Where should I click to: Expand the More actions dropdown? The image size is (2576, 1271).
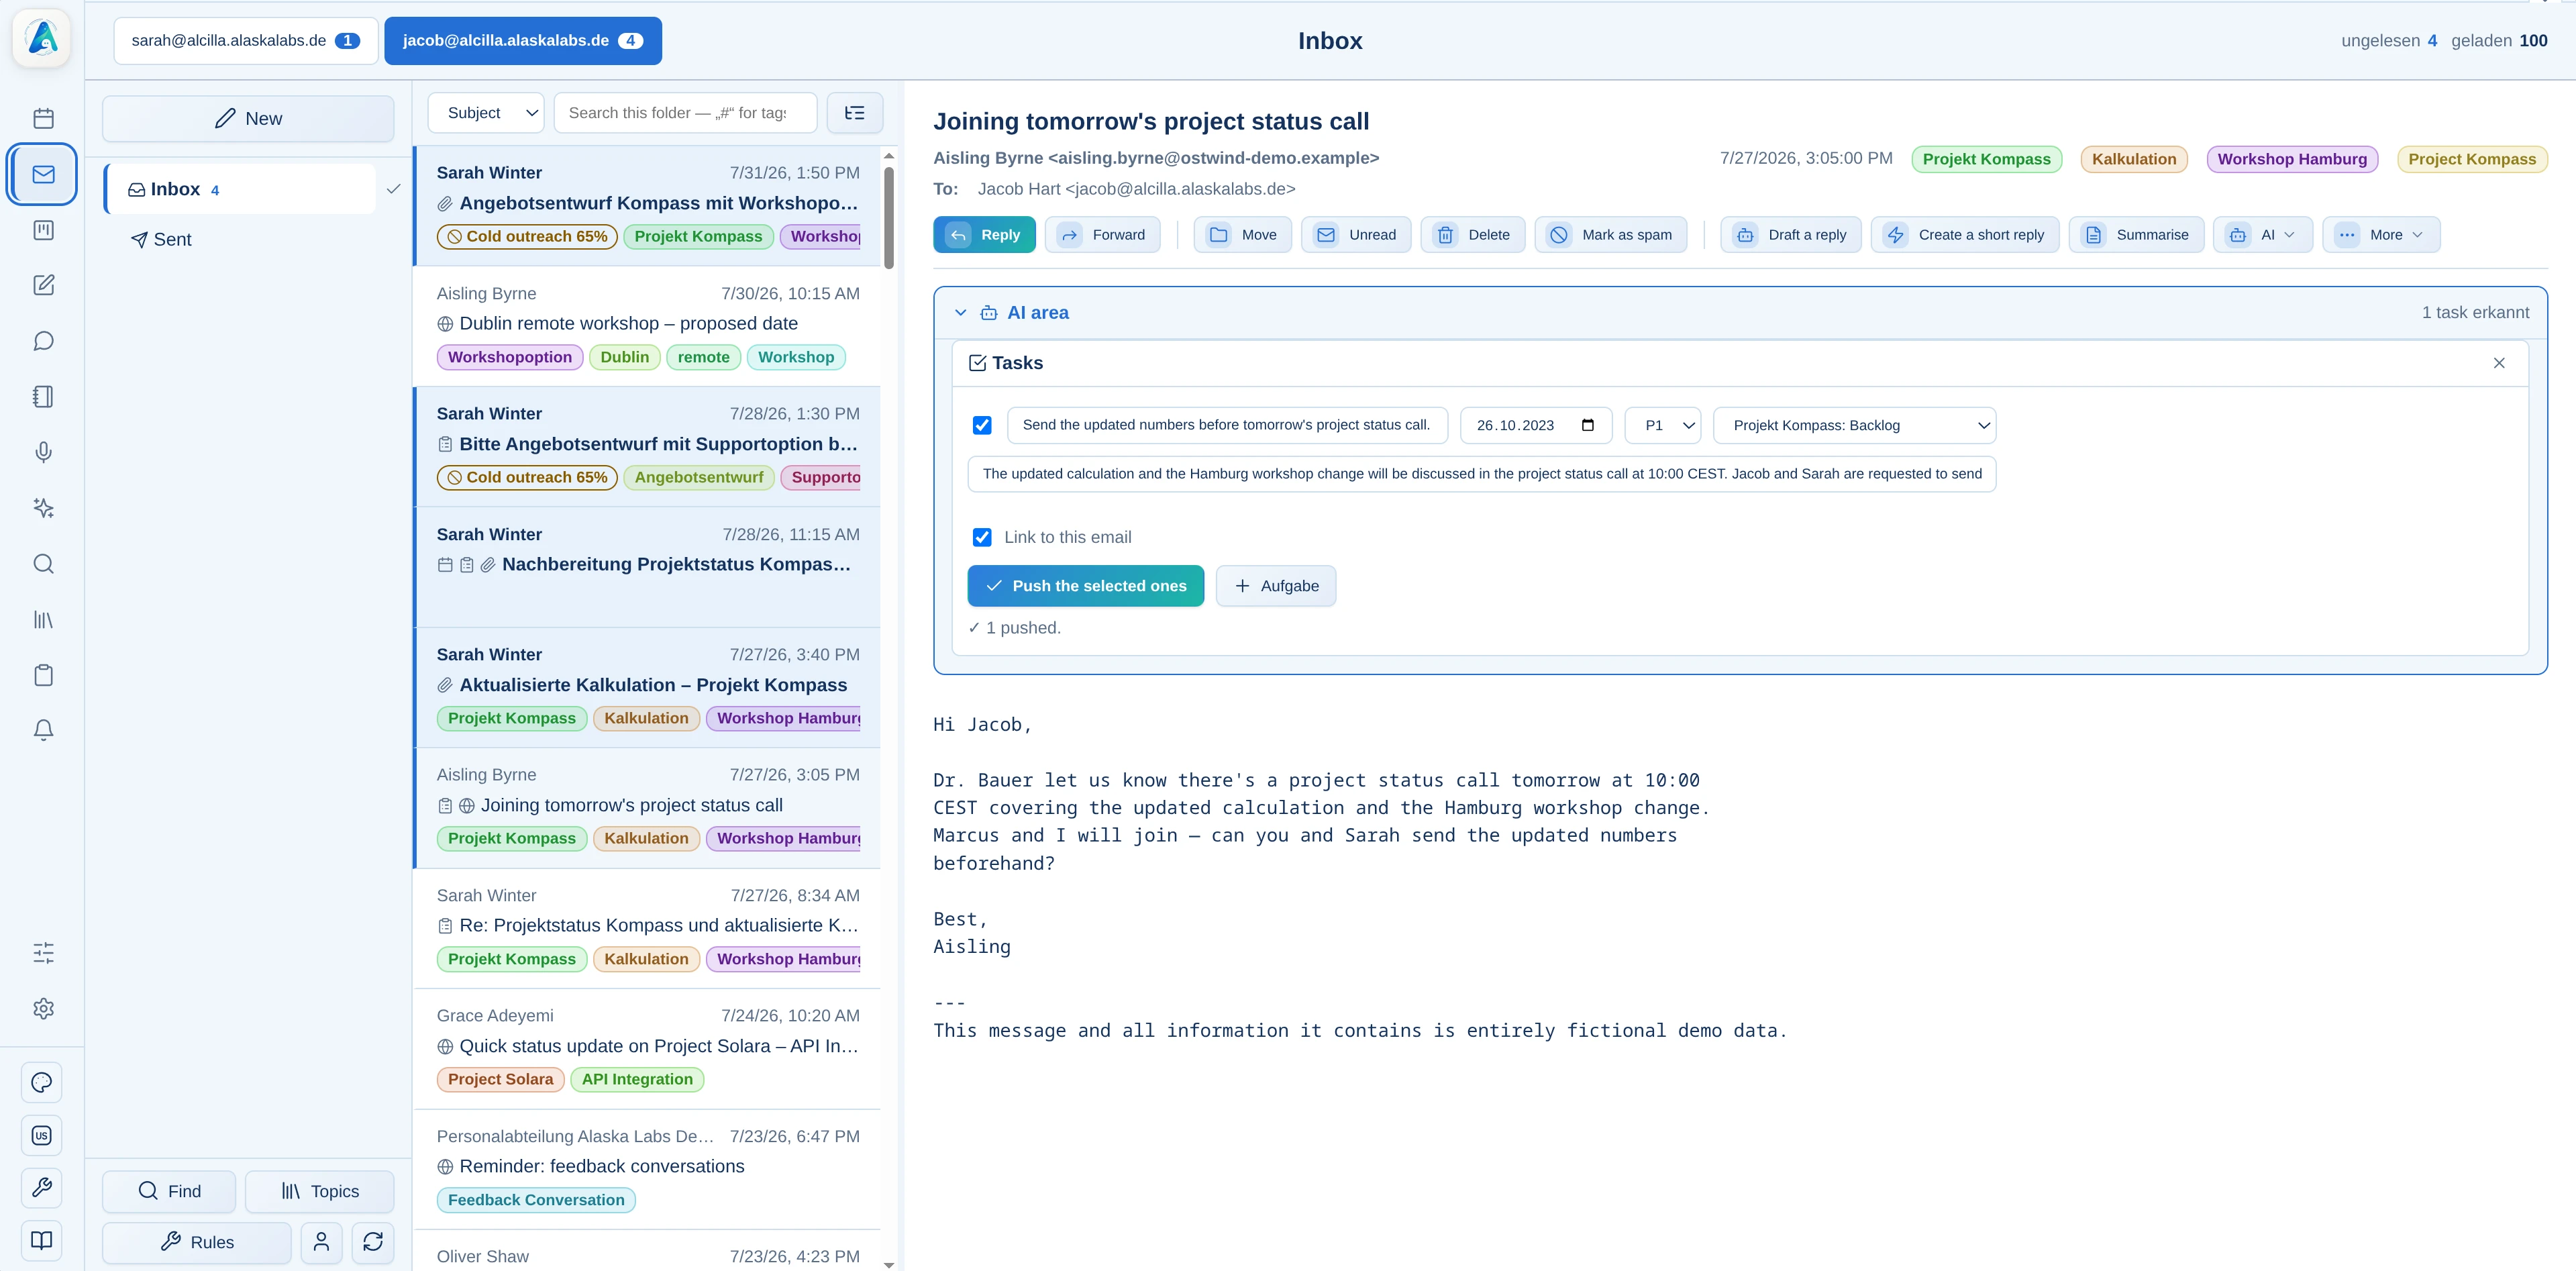point(2381,235)
